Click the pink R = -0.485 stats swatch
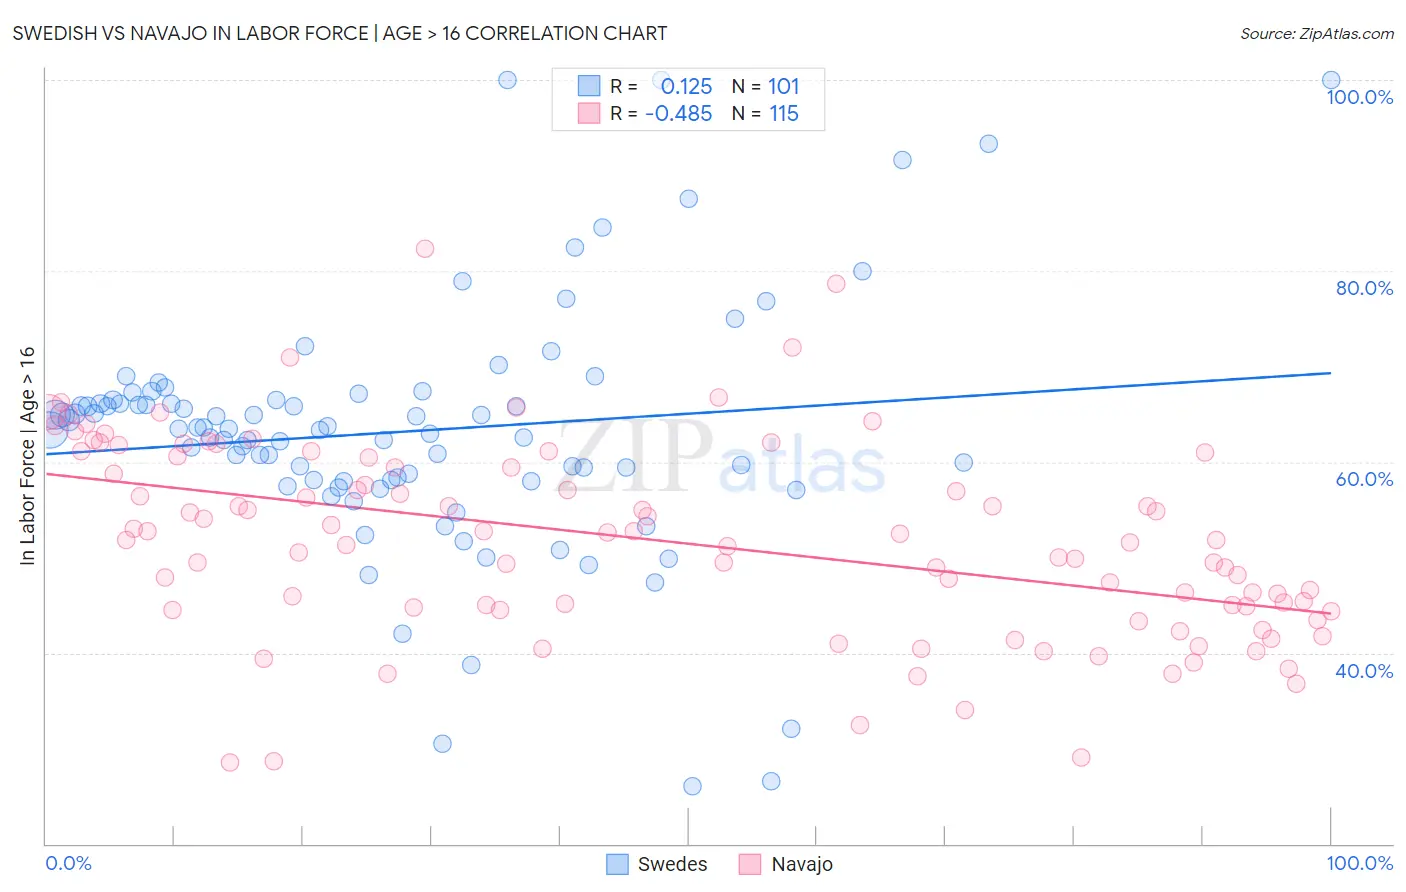This screenshot has height=892, width=1406. click(x=589, y=113)
